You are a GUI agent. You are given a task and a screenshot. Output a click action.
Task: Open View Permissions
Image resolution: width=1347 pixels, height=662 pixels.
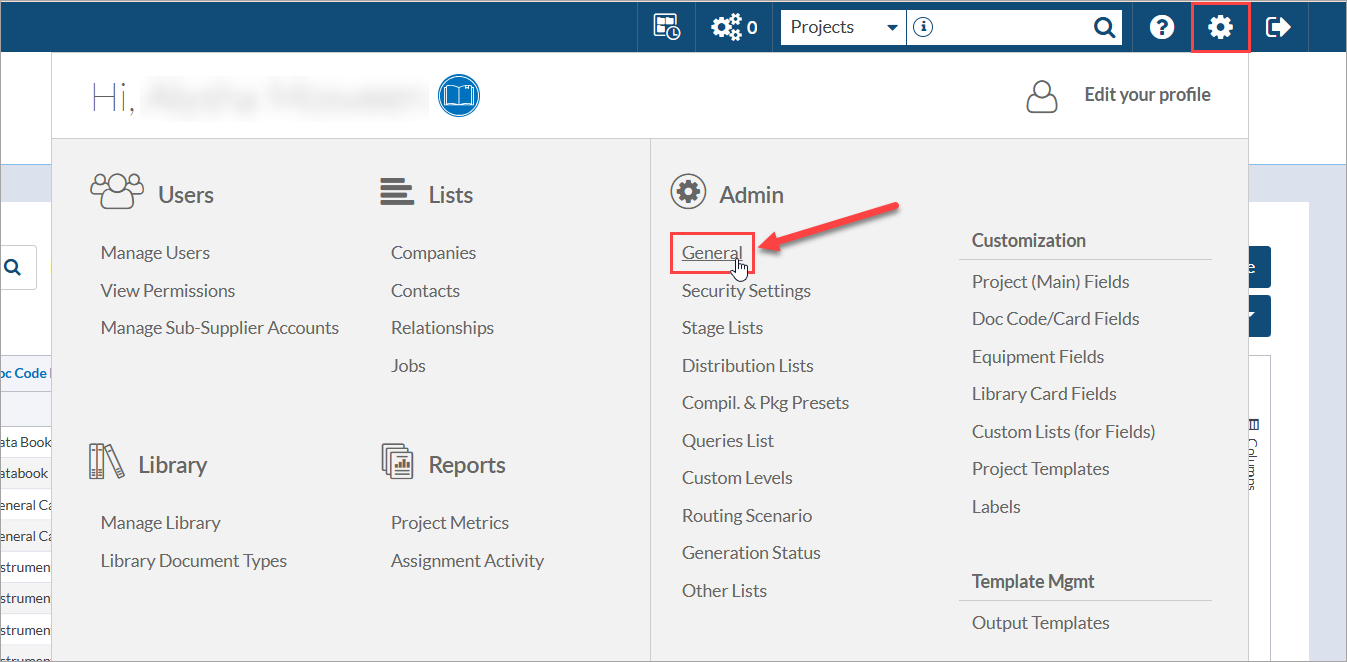coord(168,291)
